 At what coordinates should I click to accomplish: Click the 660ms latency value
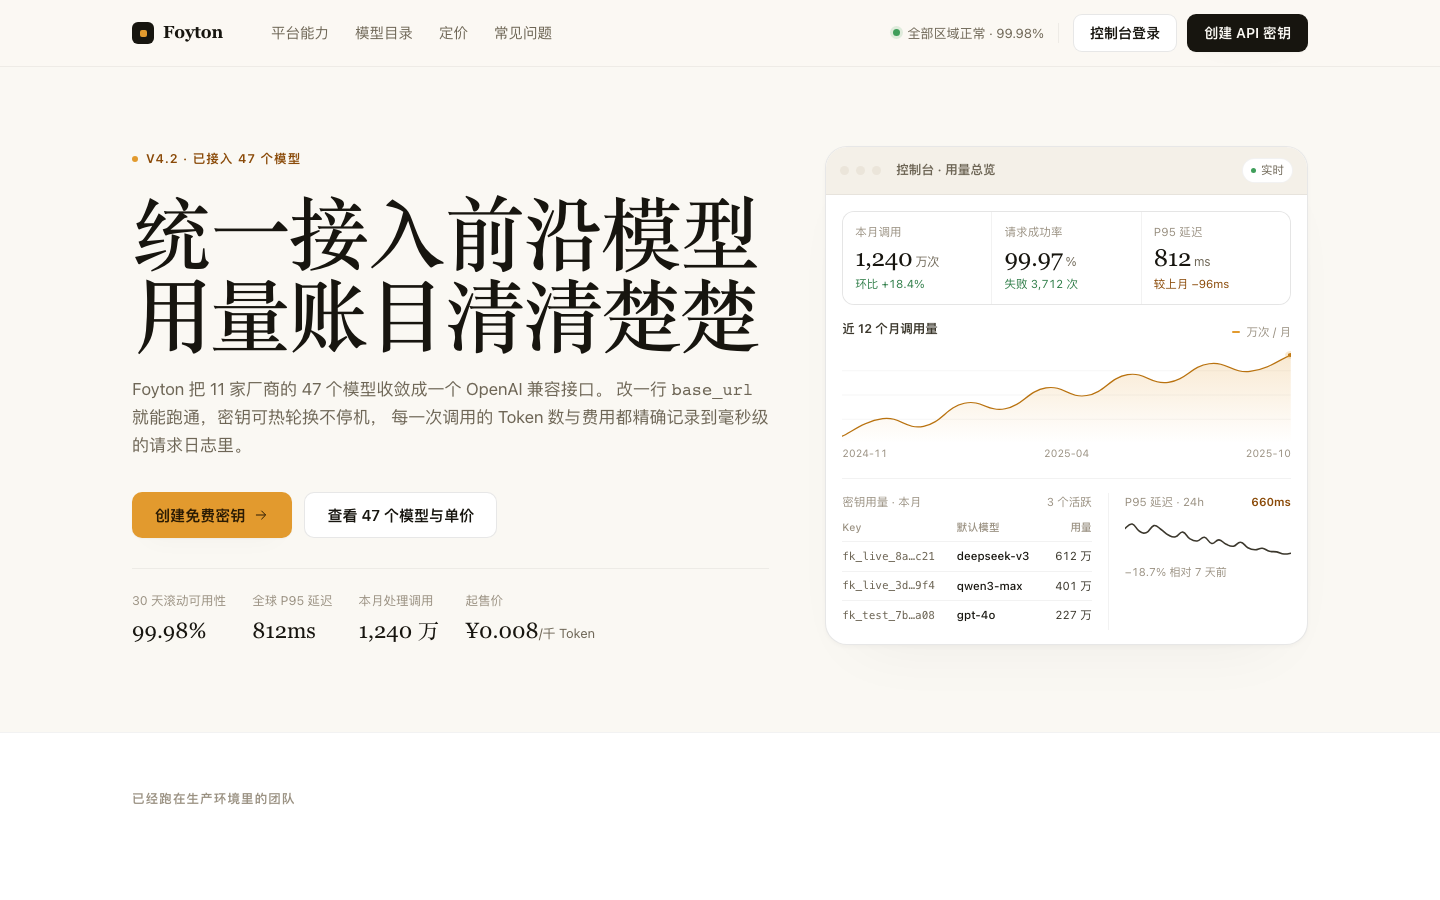click(1271, 502)
